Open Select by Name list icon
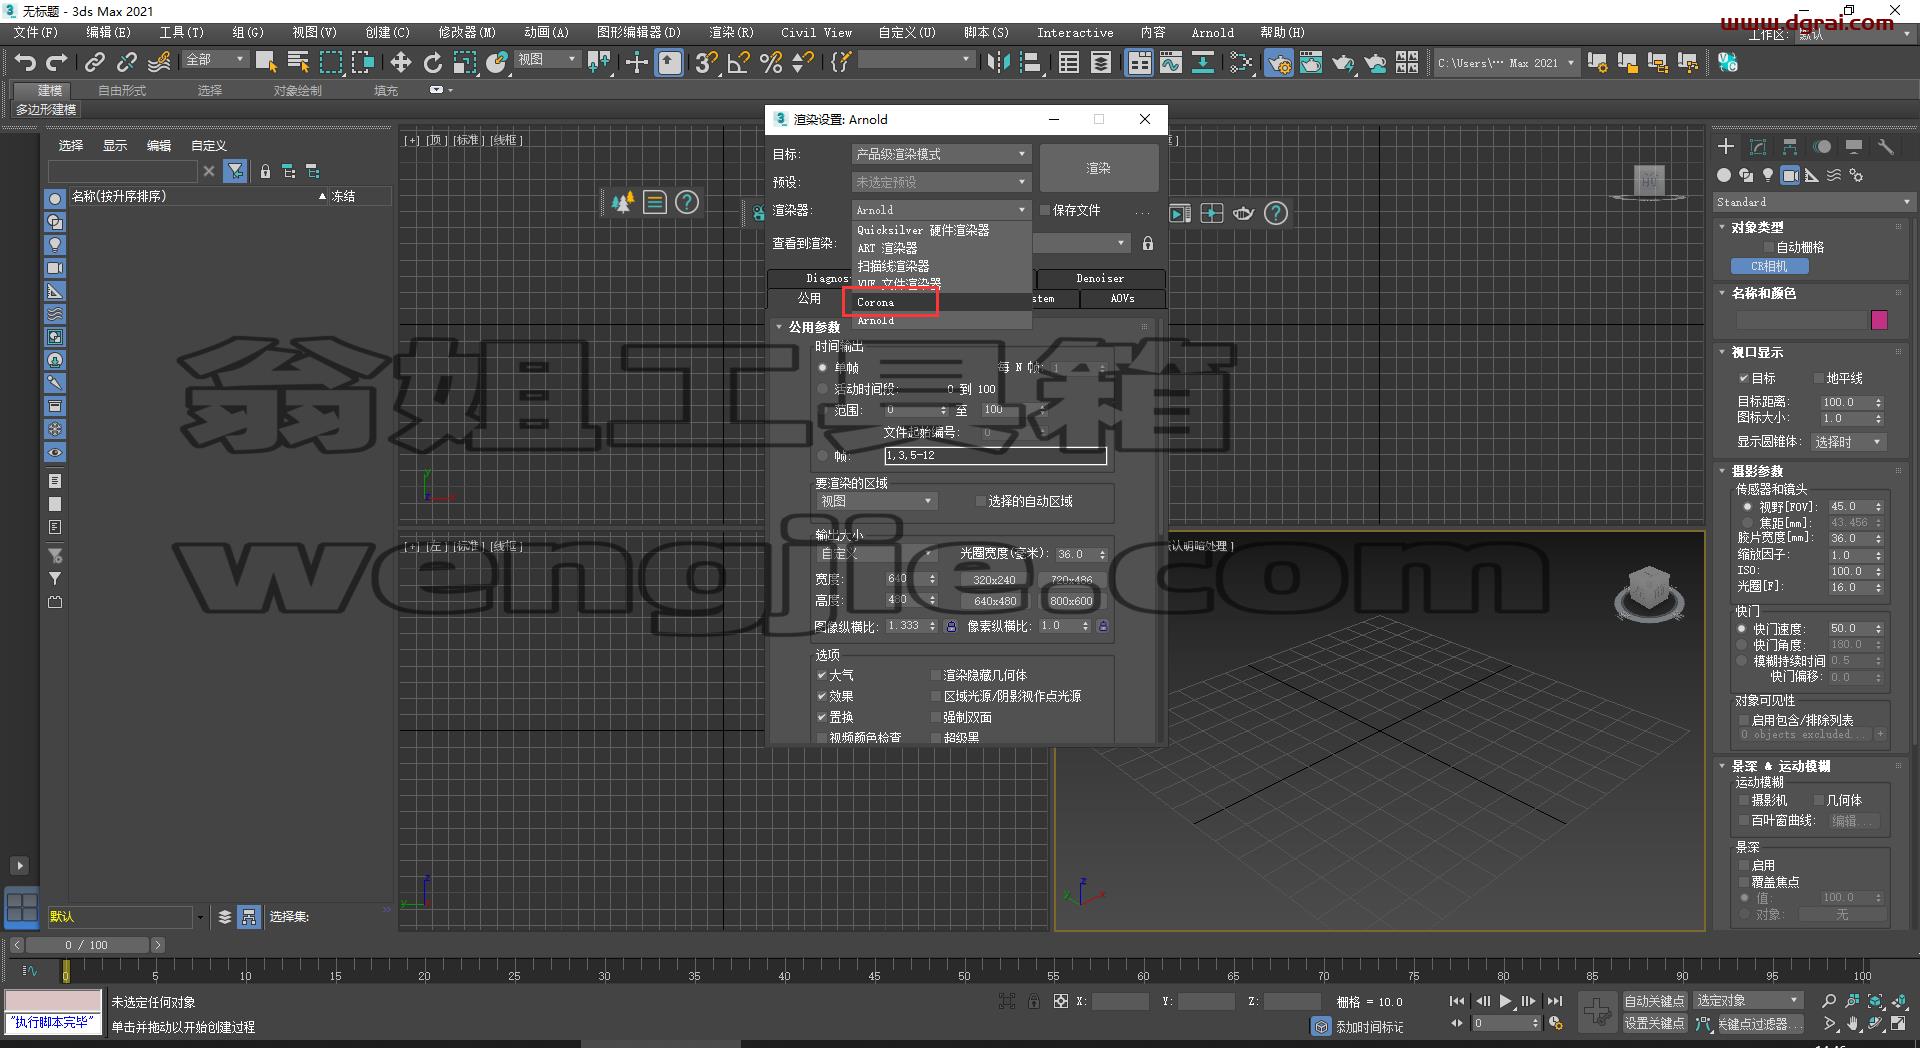1920x1048 pixels. click(298, 62)
